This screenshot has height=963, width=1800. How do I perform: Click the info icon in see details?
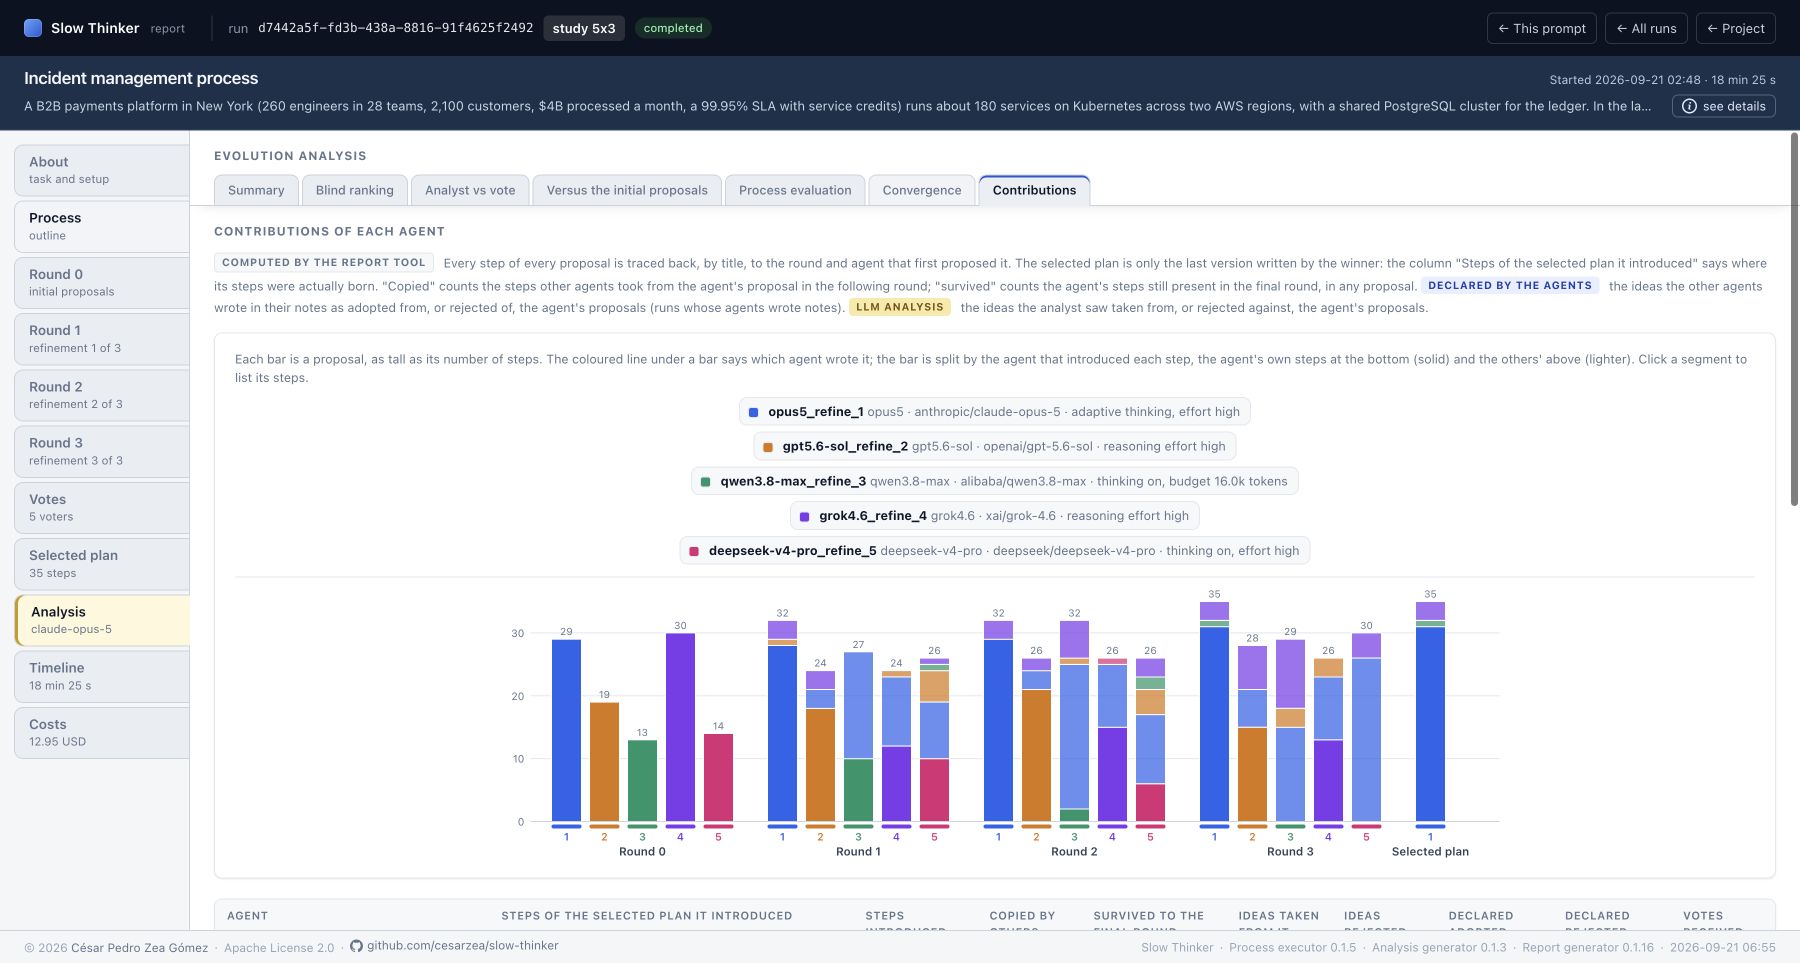[1689, 106]
